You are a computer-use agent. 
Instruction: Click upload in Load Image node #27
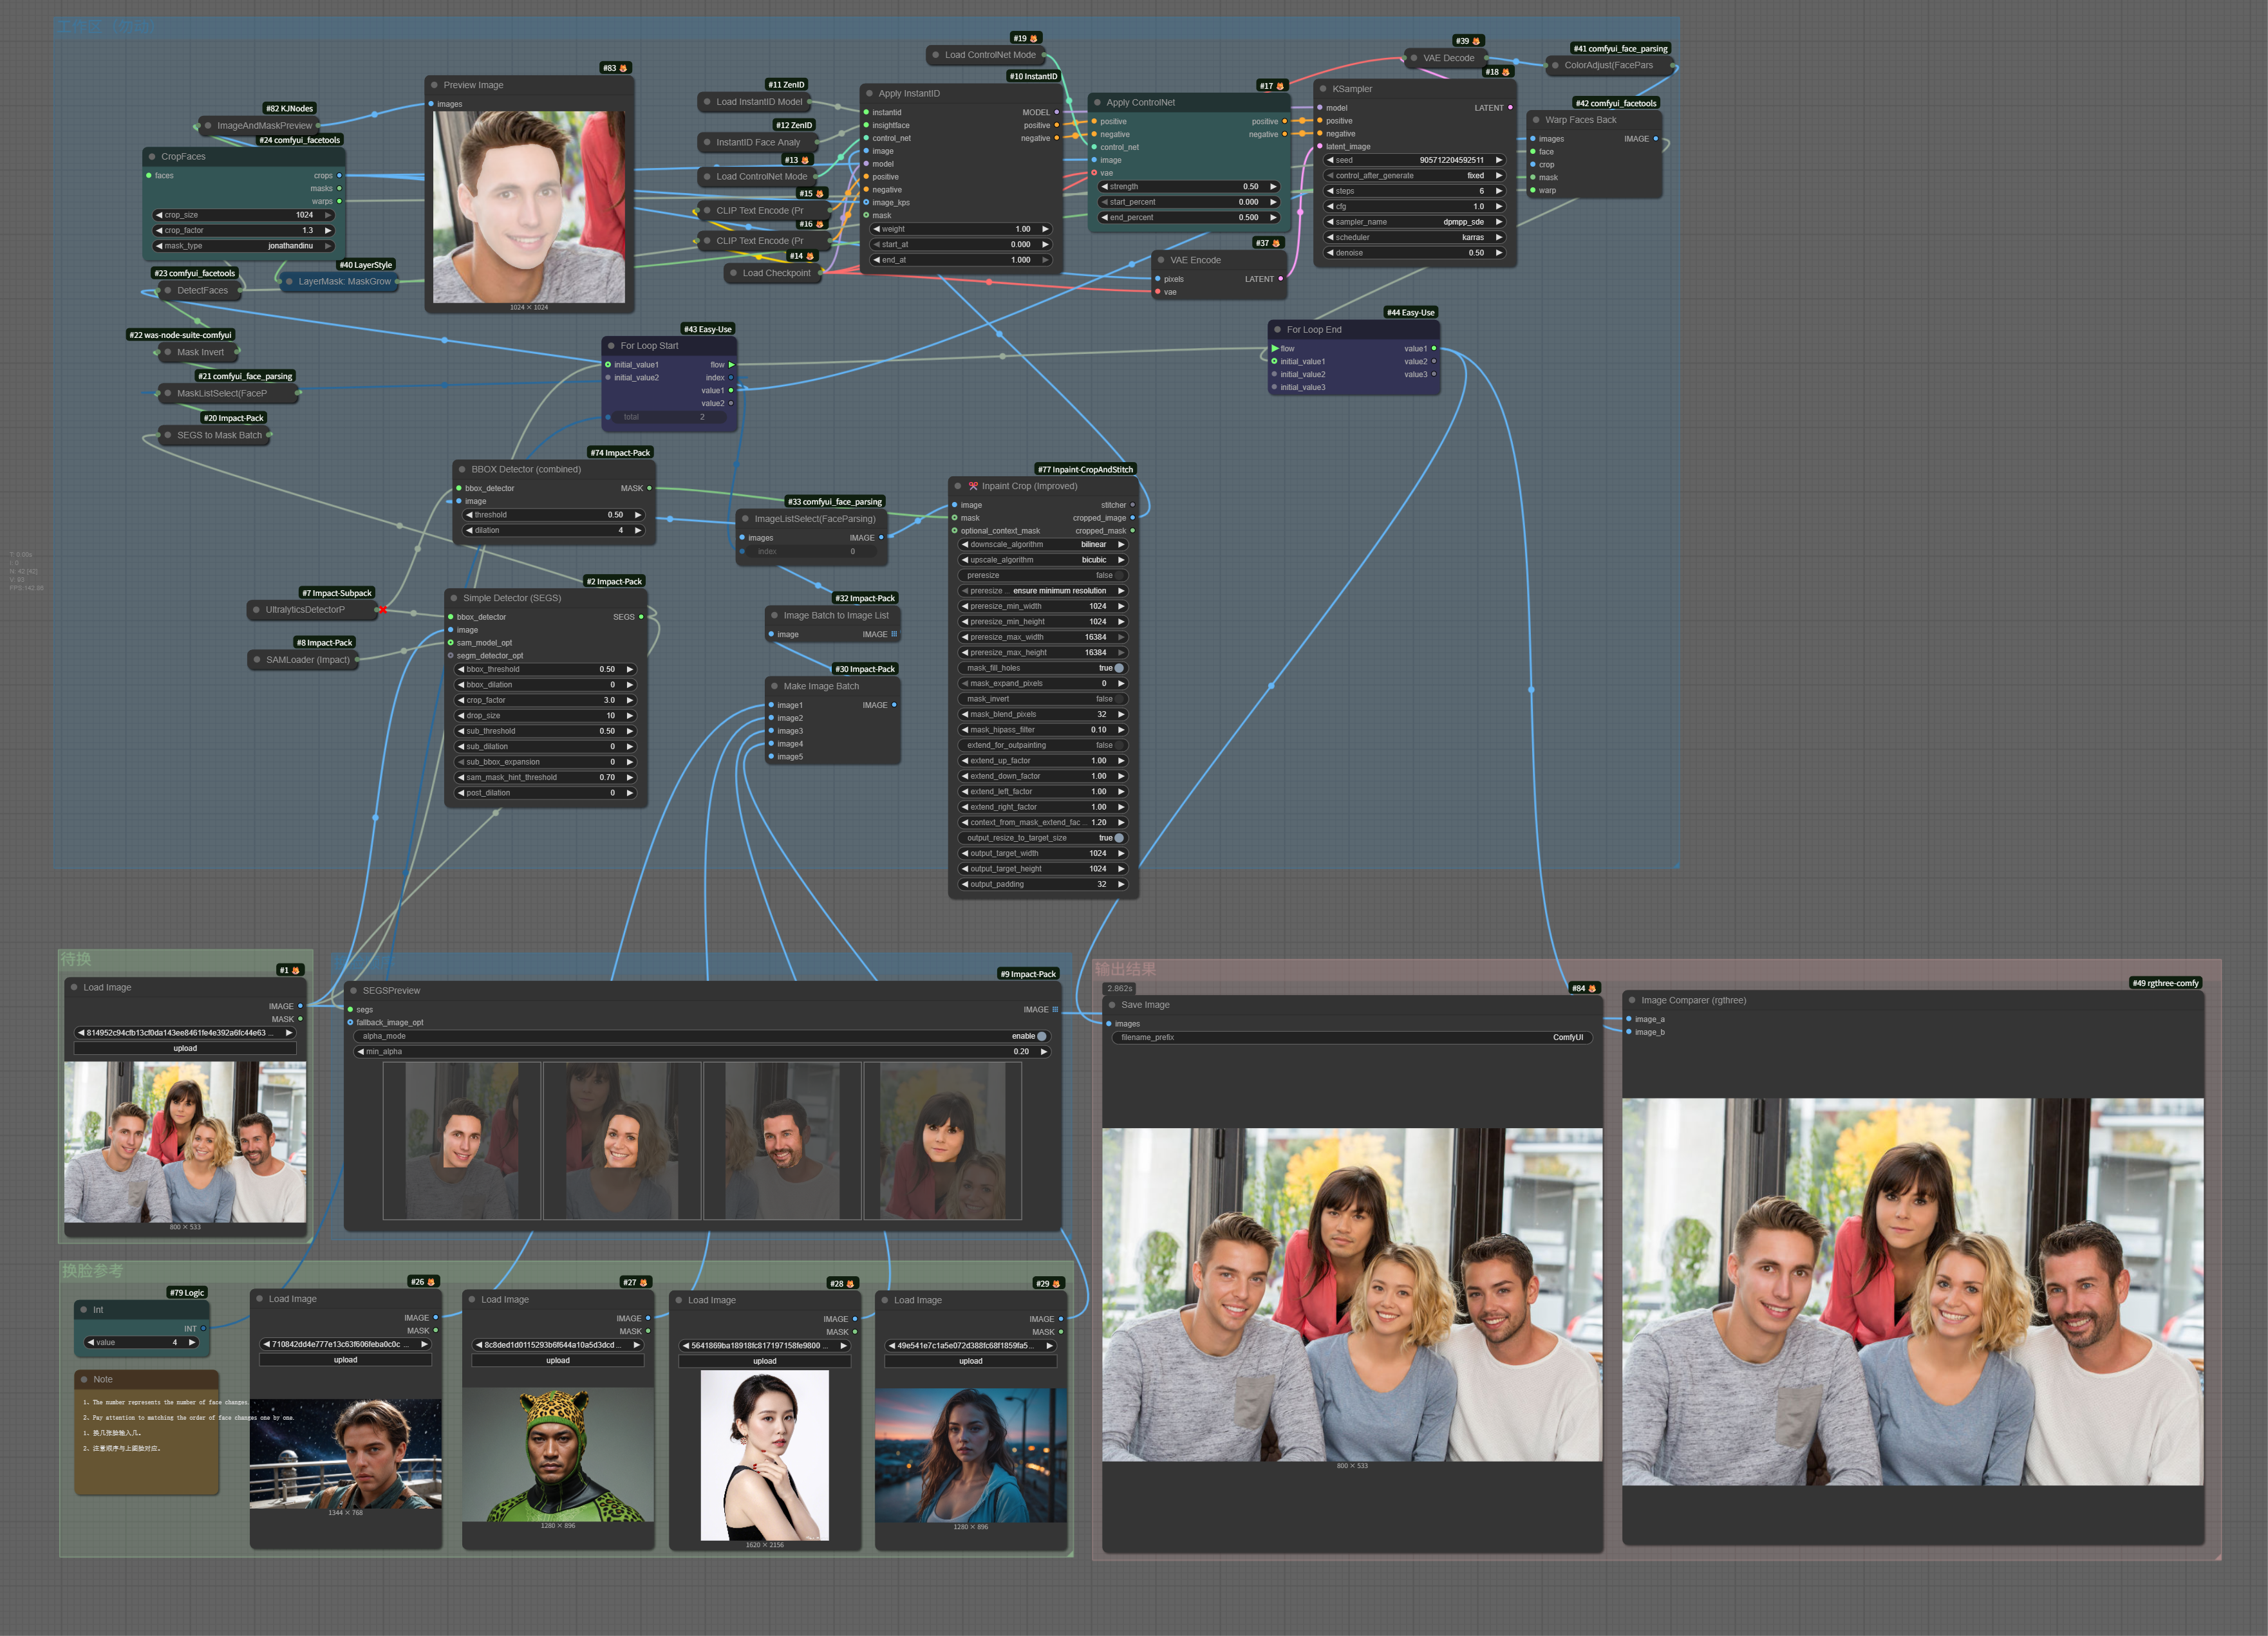[x=558, y=1361]
